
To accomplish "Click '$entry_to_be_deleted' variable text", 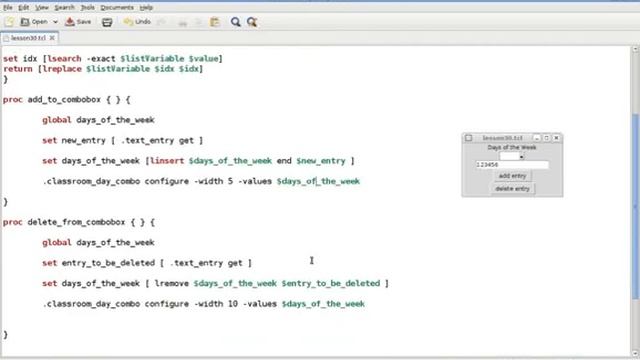I will click(x=331, y=283).
